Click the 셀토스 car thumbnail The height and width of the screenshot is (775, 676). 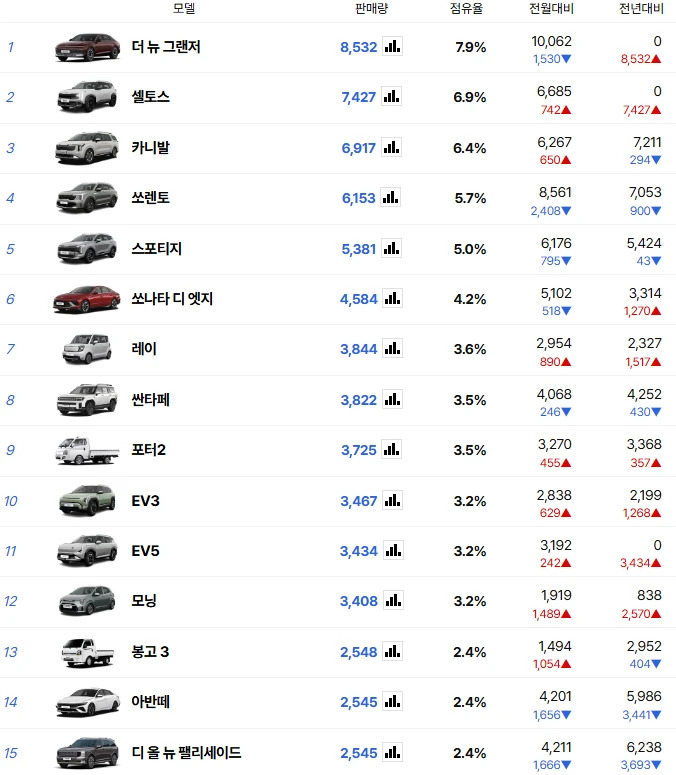(87, 96)
